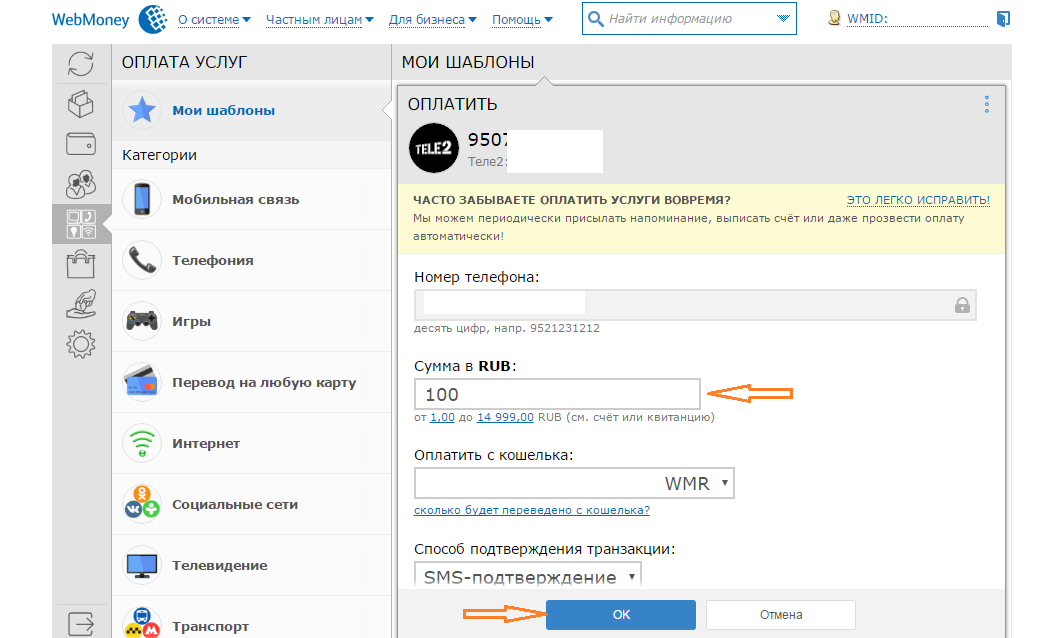The image size is (1041, 638).
Task: Click the hand with coin icon
Action: pyautogui.click(x=81, y=304)
